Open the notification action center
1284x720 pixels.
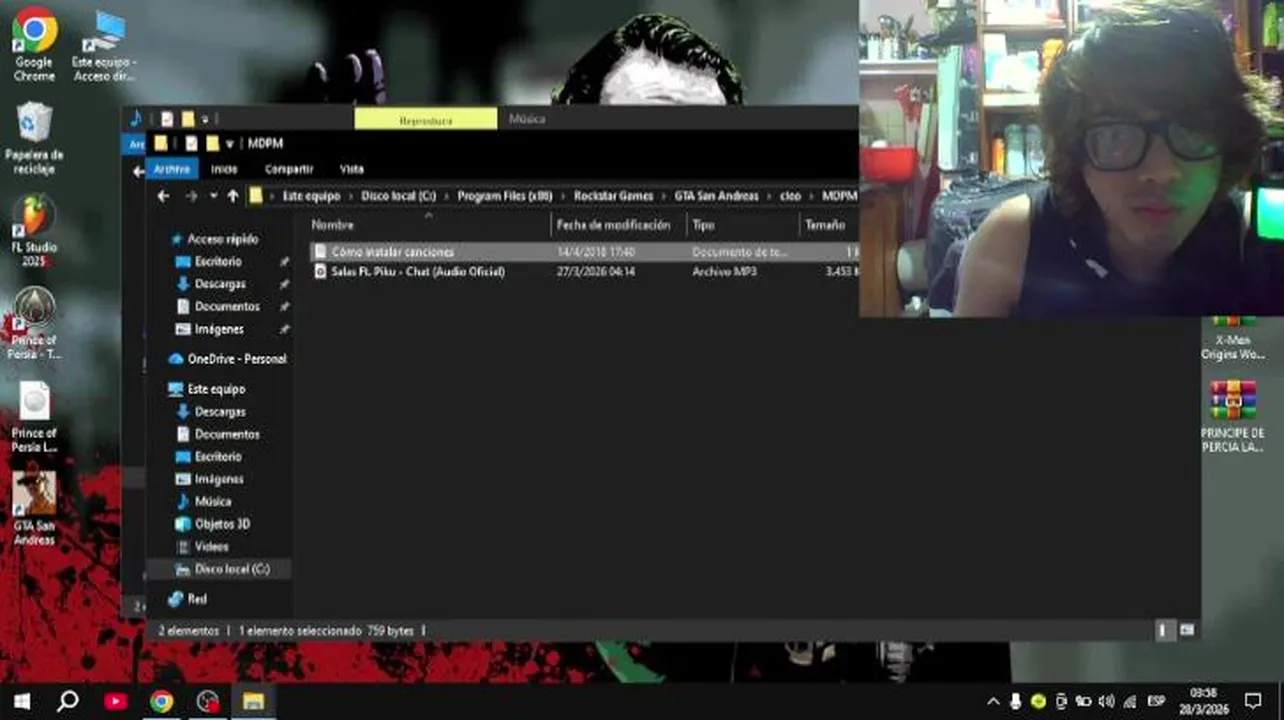[1253, 701]
